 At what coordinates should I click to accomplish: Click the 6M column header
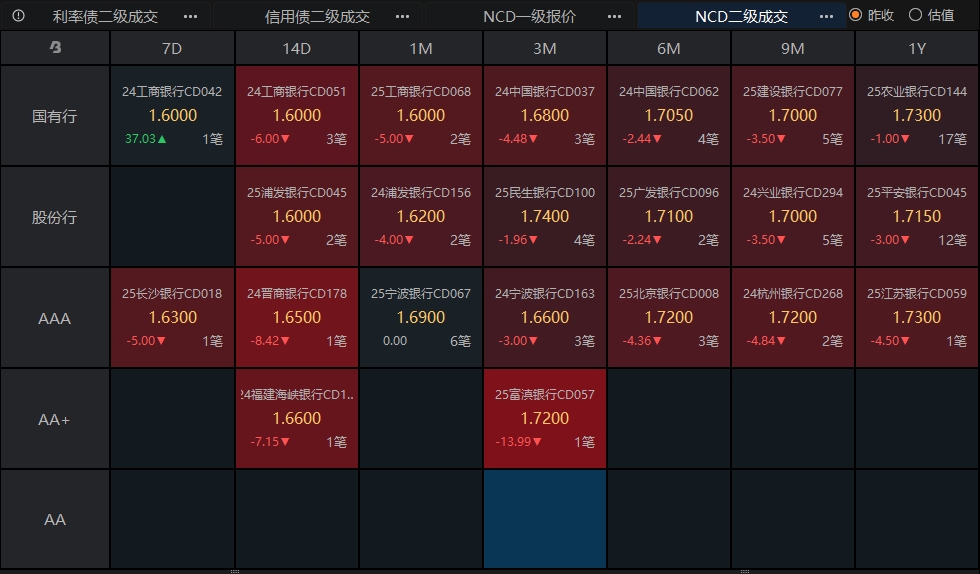pyautogui.click(x=669, y=48)
